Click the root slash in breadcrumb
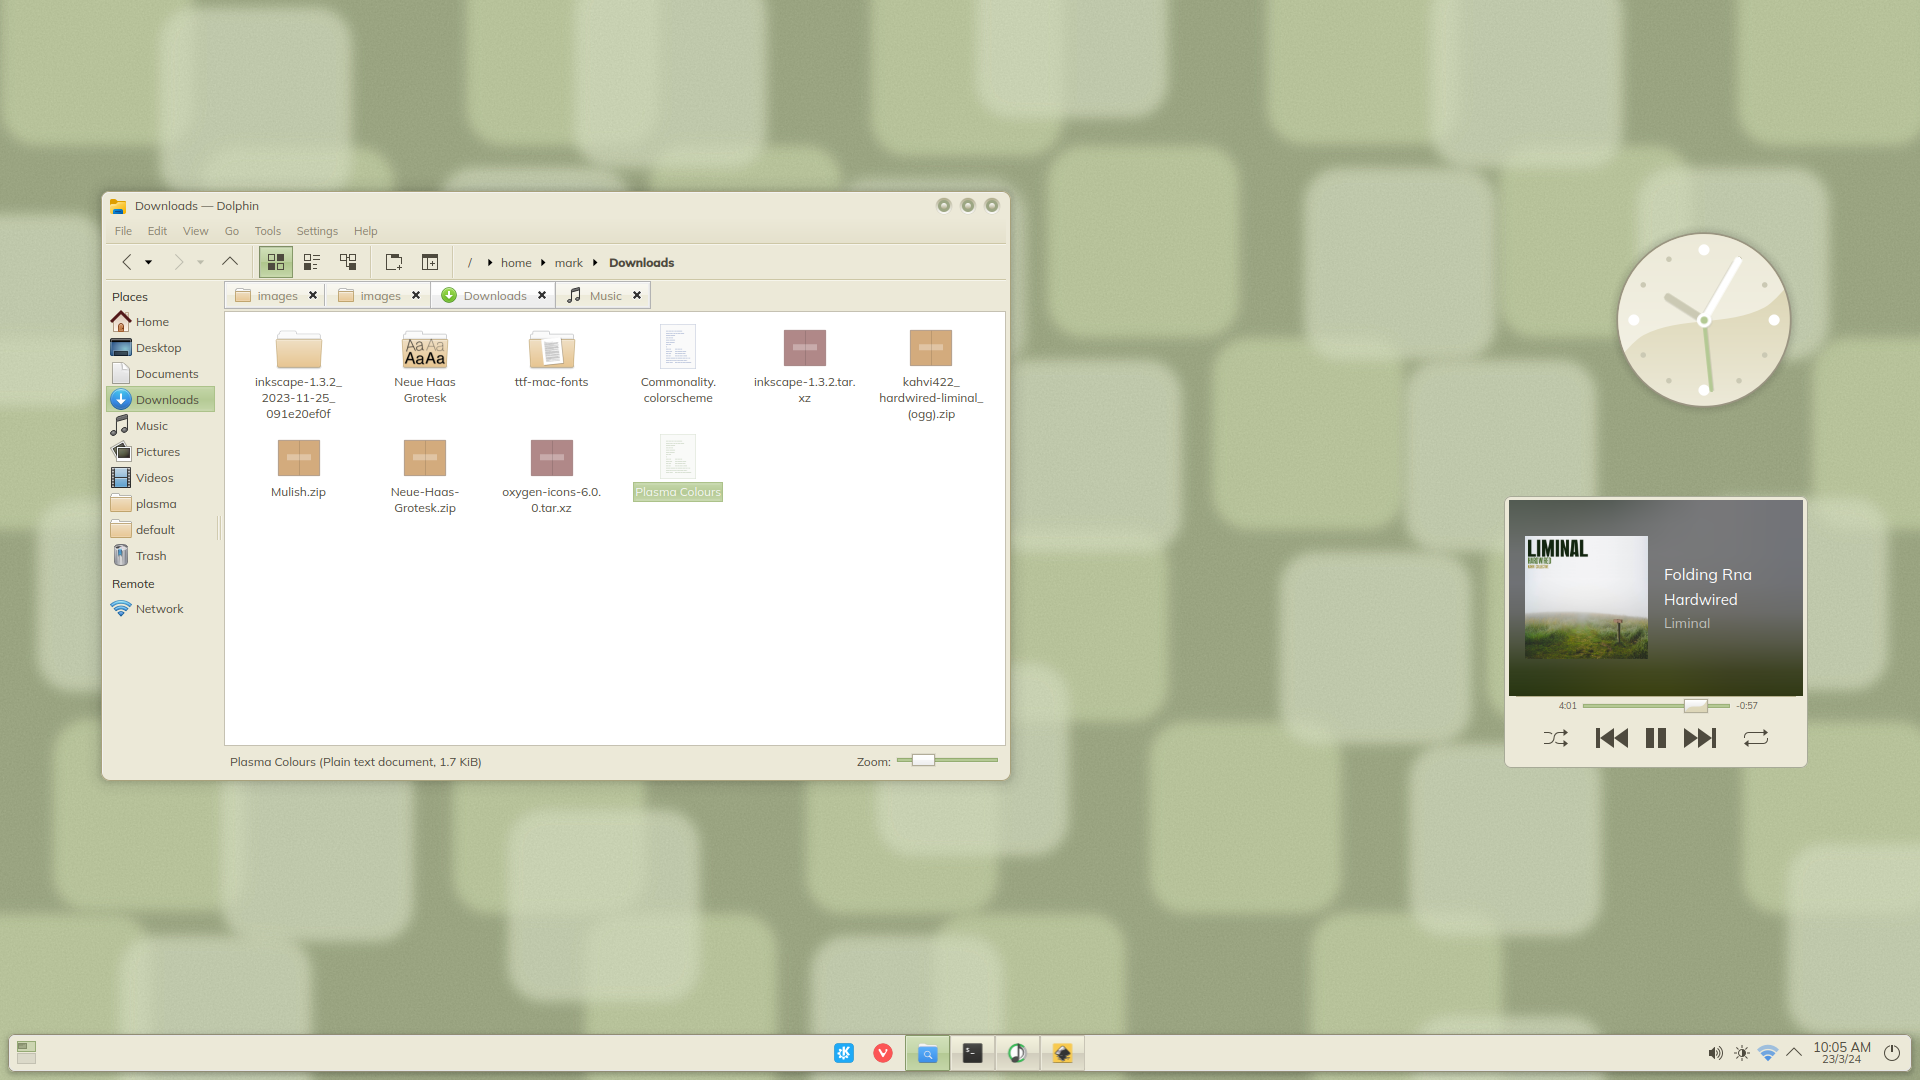Image resolution: width=1920 pixels, height=1080 pixels. [x=470, y=263]
